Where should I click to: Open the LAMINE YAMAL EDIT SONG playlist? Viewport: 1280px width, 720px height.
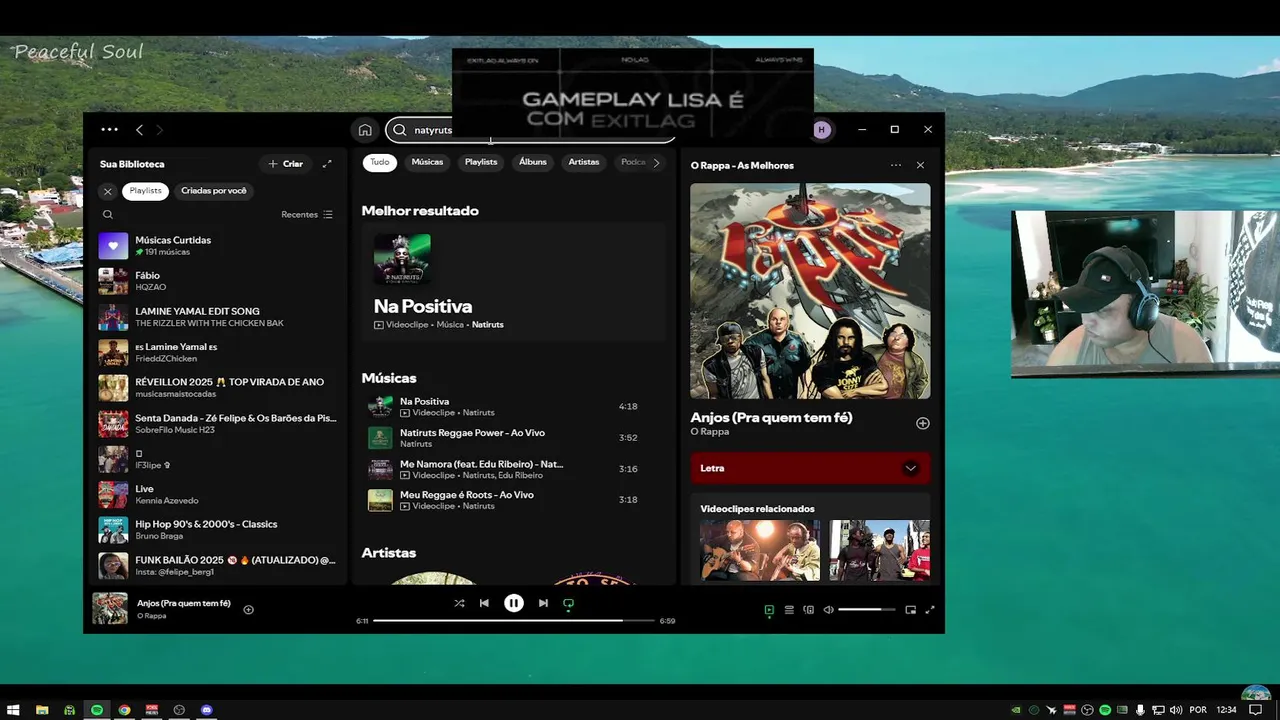218,317
